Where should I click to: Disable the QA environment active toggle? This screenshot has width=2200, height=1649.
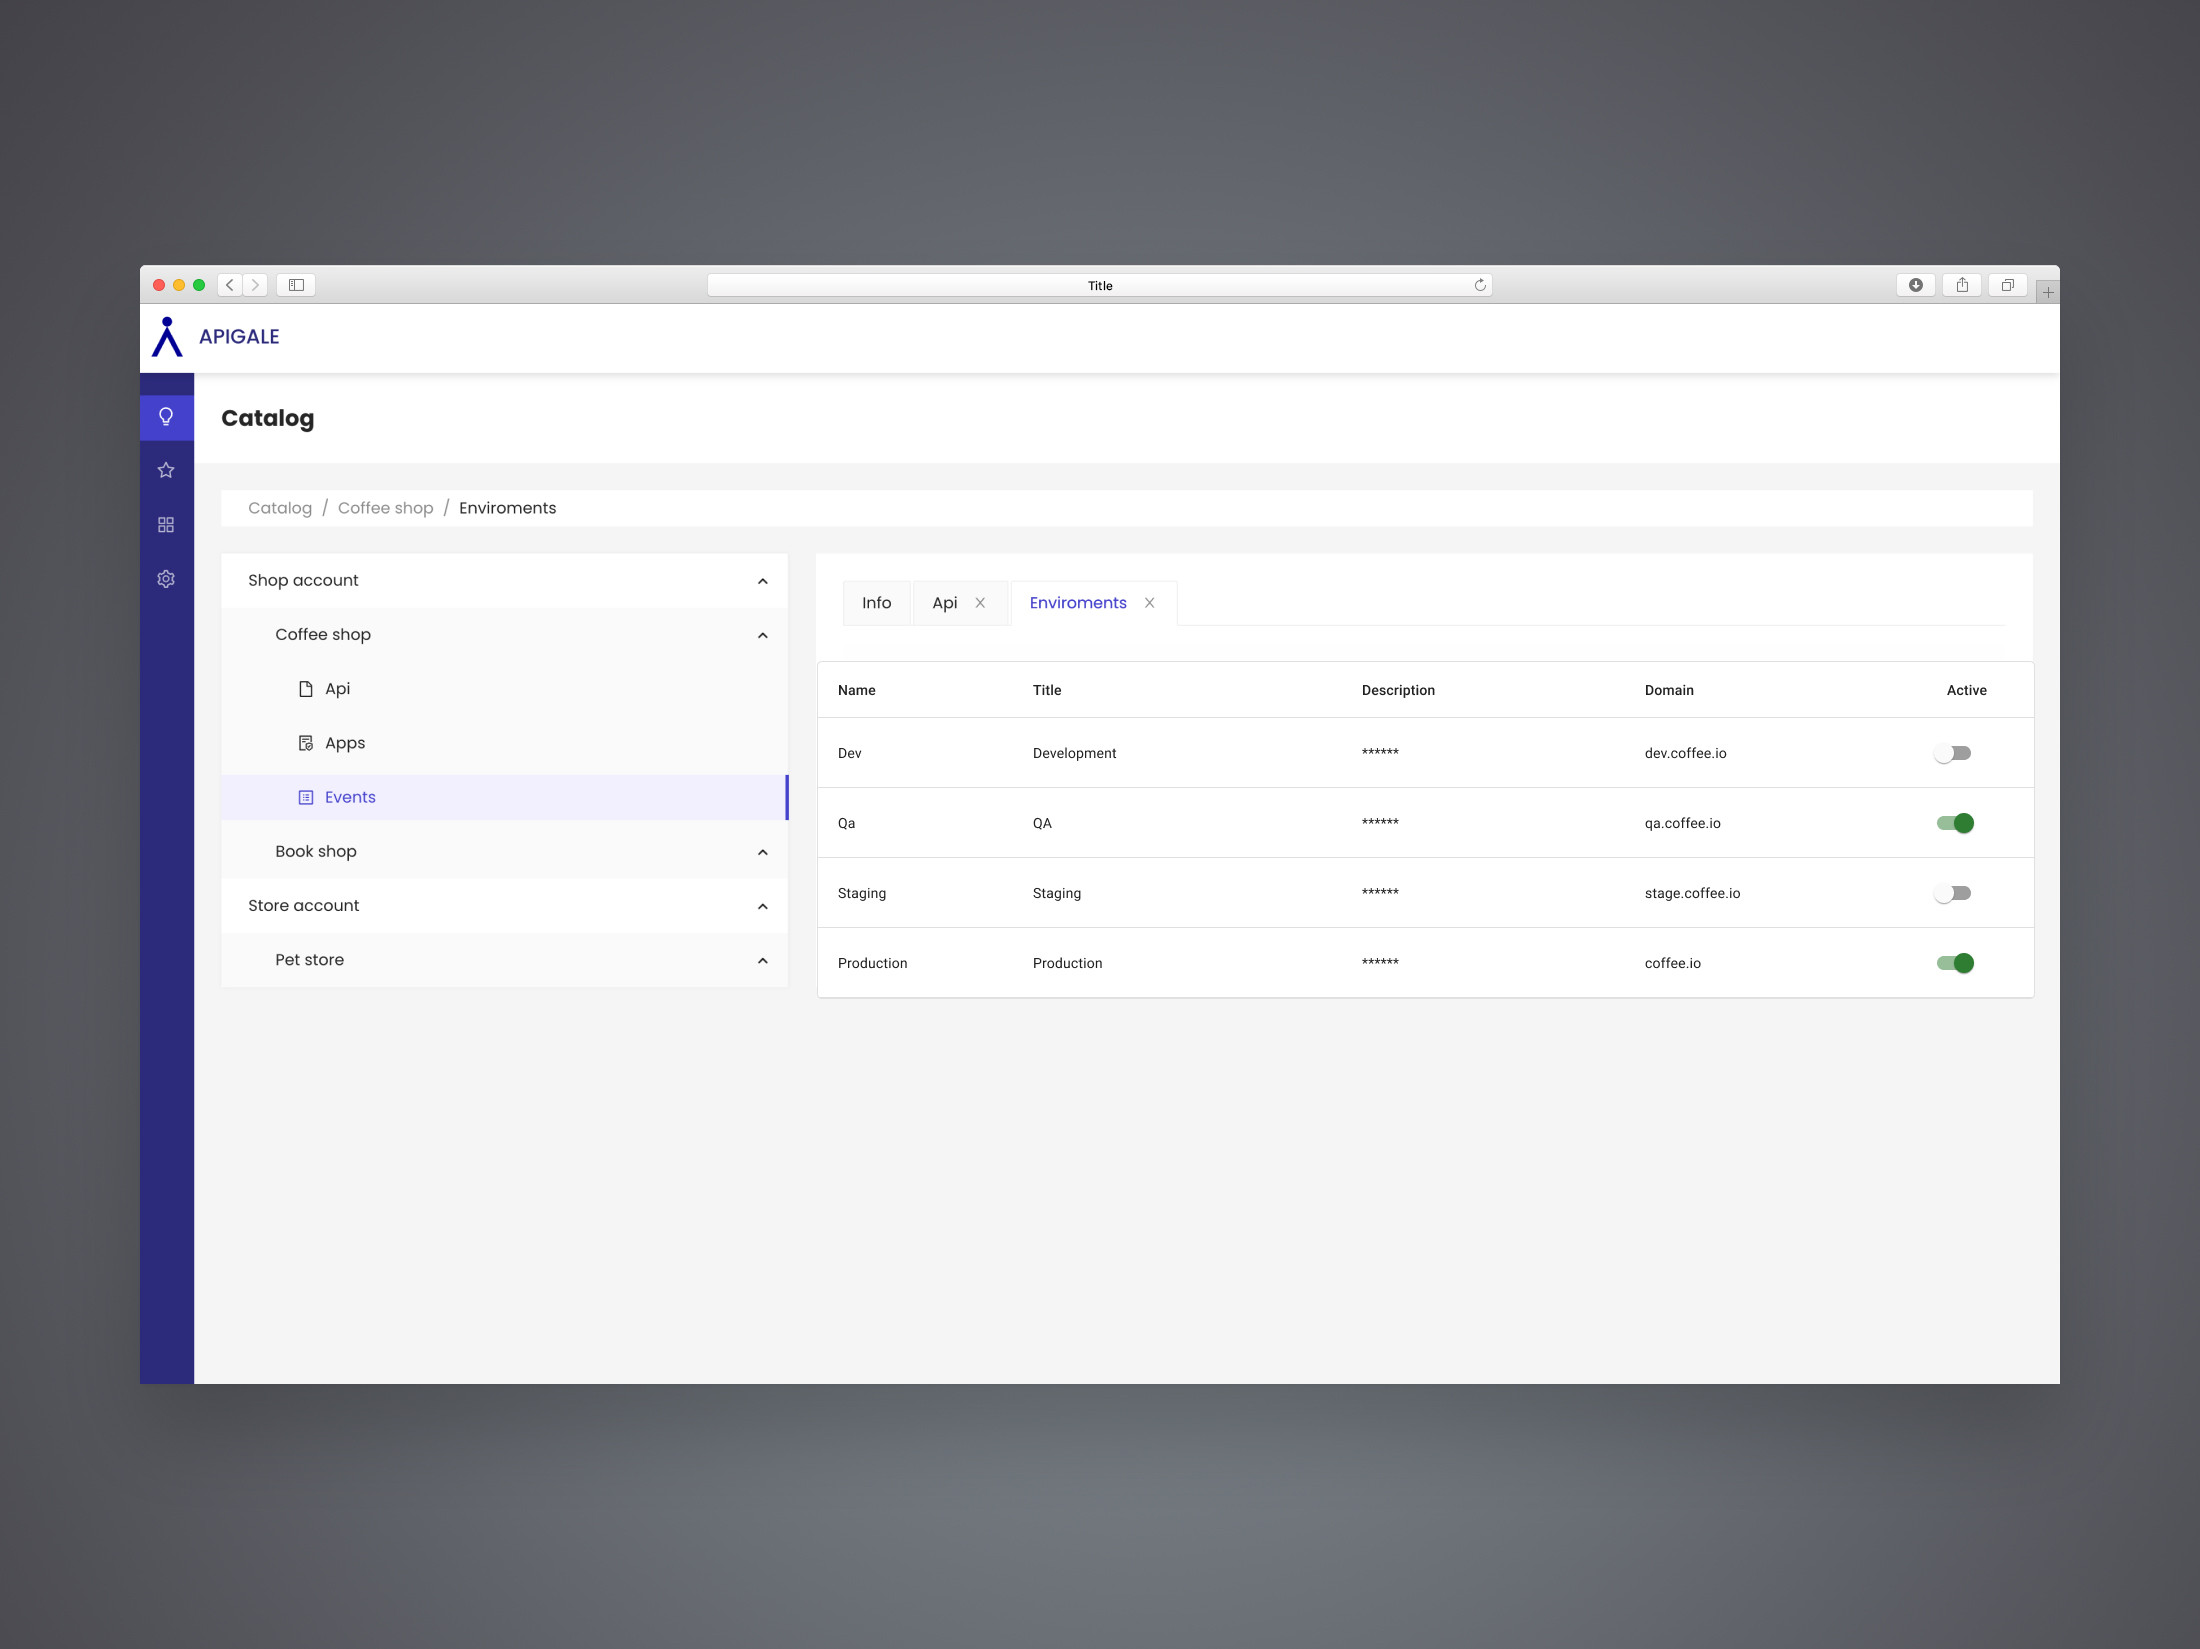(x=1956, y=823)
